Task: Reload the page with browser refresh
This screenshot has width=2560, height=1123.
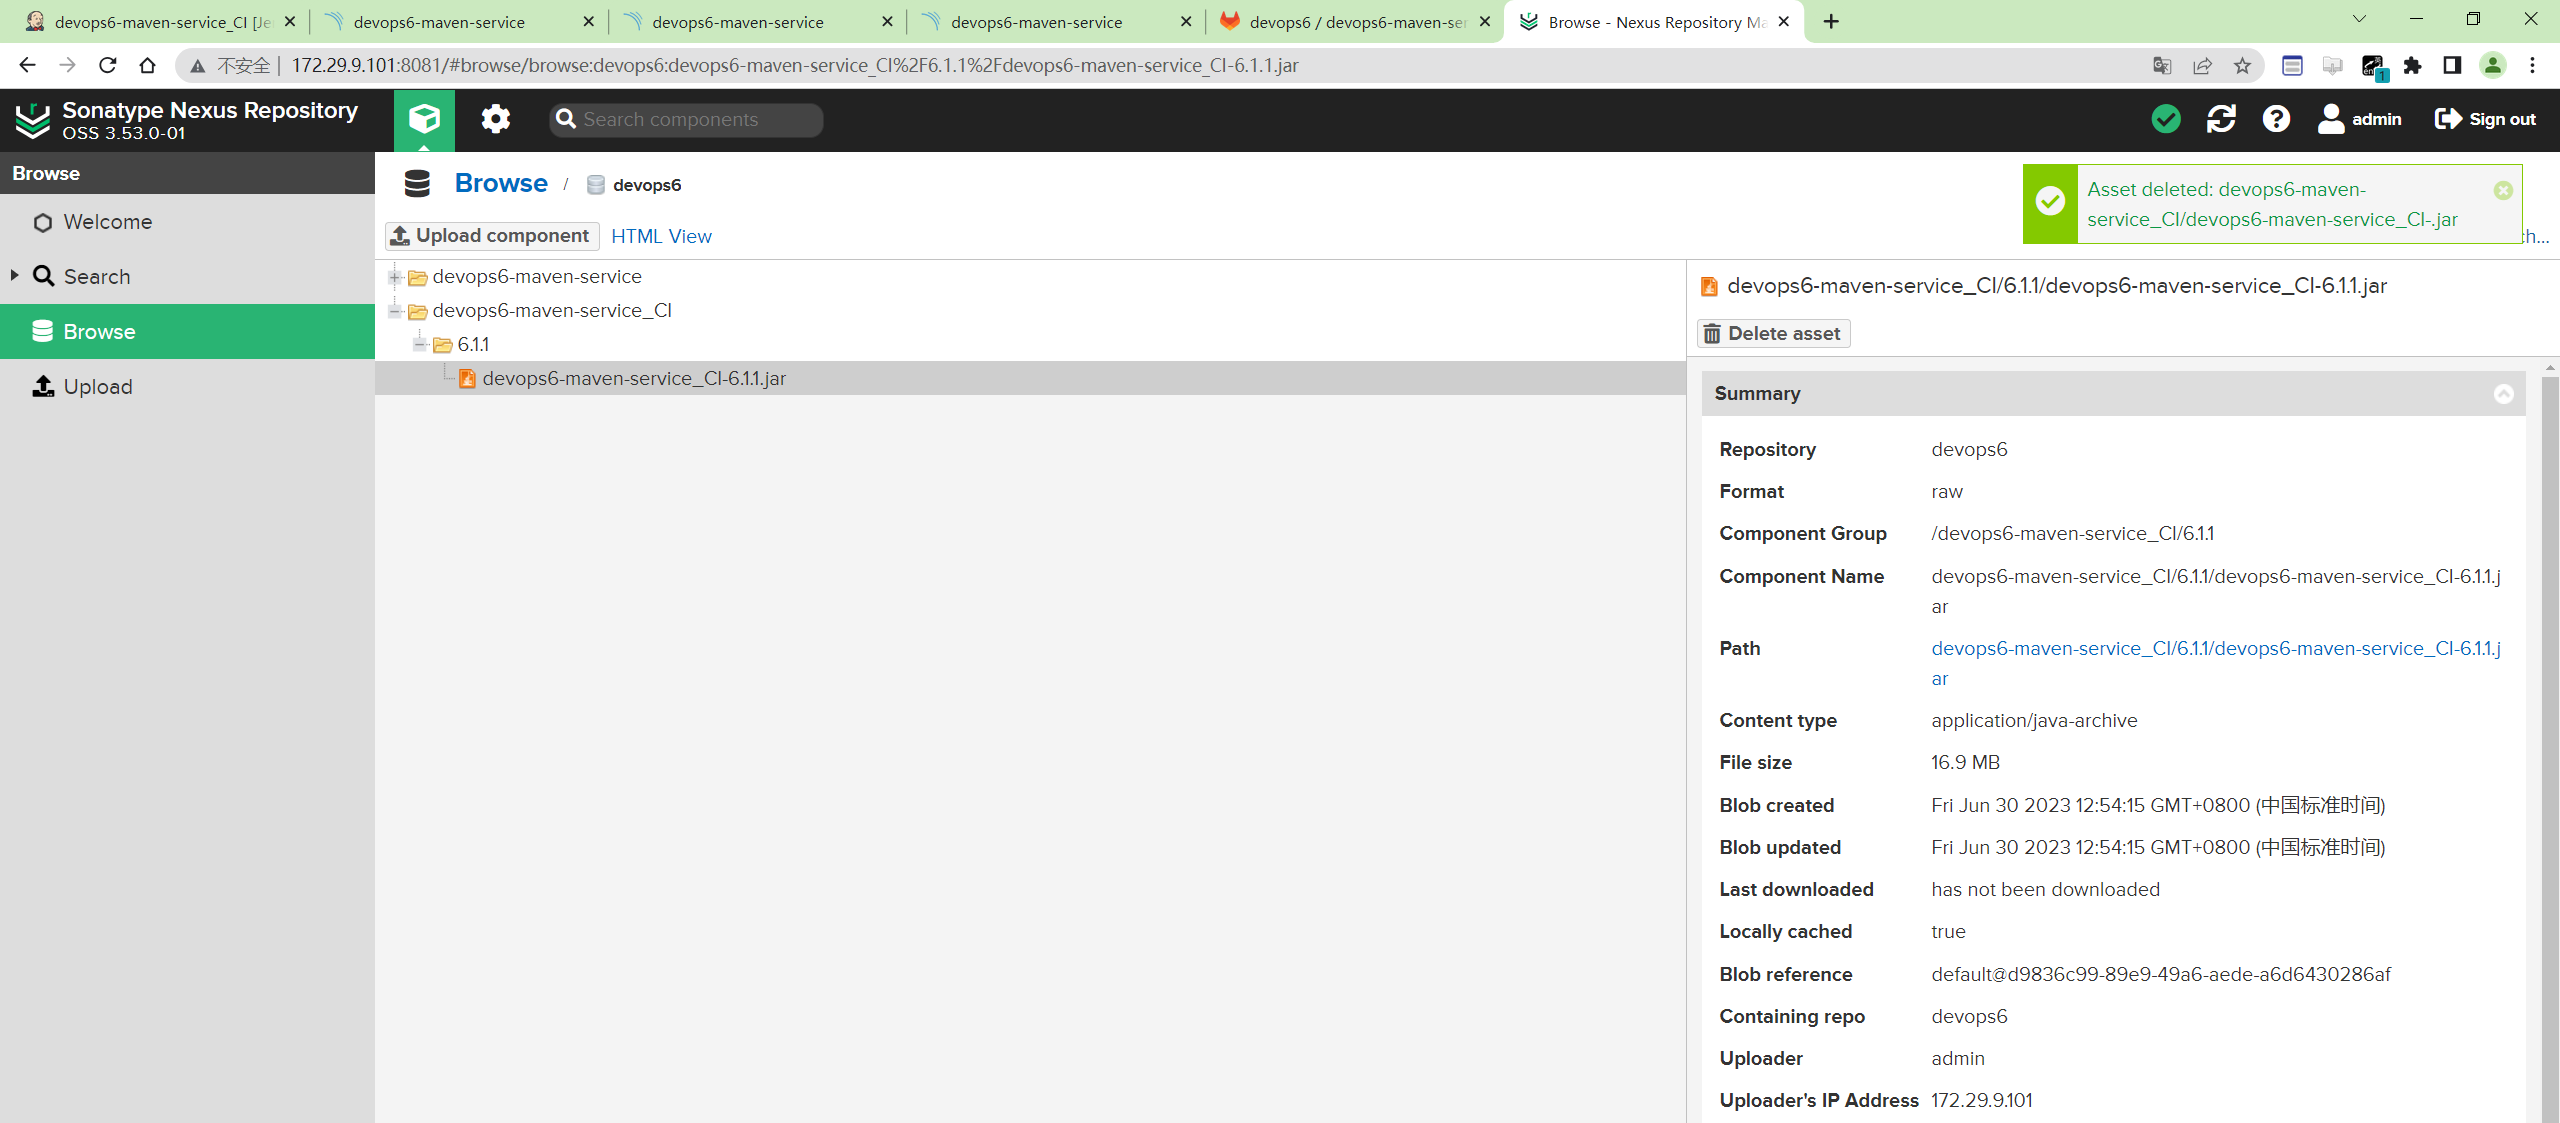Action: [107, 65]
